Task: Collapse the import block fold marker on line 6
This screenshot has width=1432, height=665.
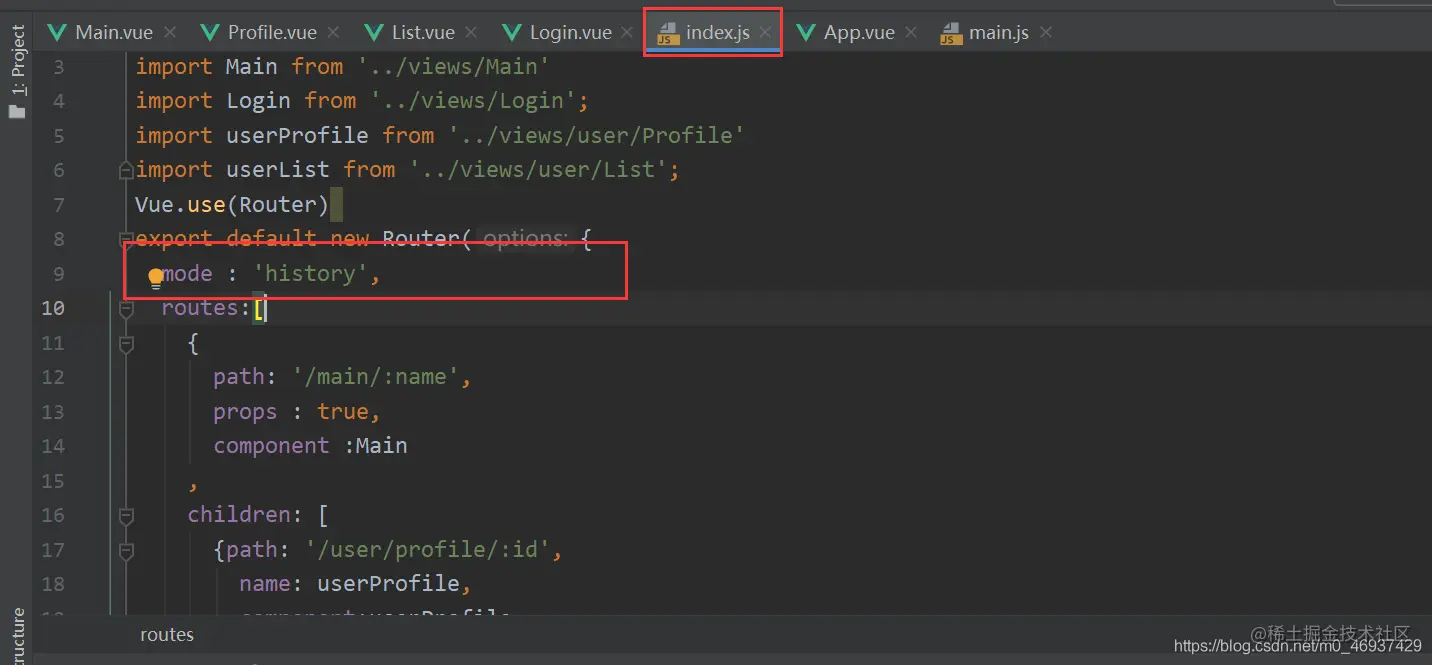Action: (x=126, y=170)
